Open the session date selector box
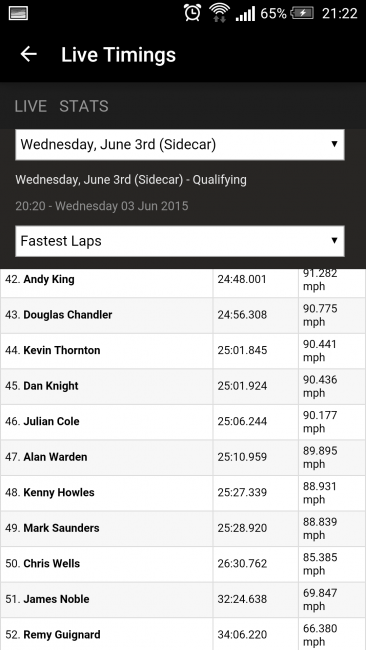This screenshot has height=650, width=366. [179, 145]
